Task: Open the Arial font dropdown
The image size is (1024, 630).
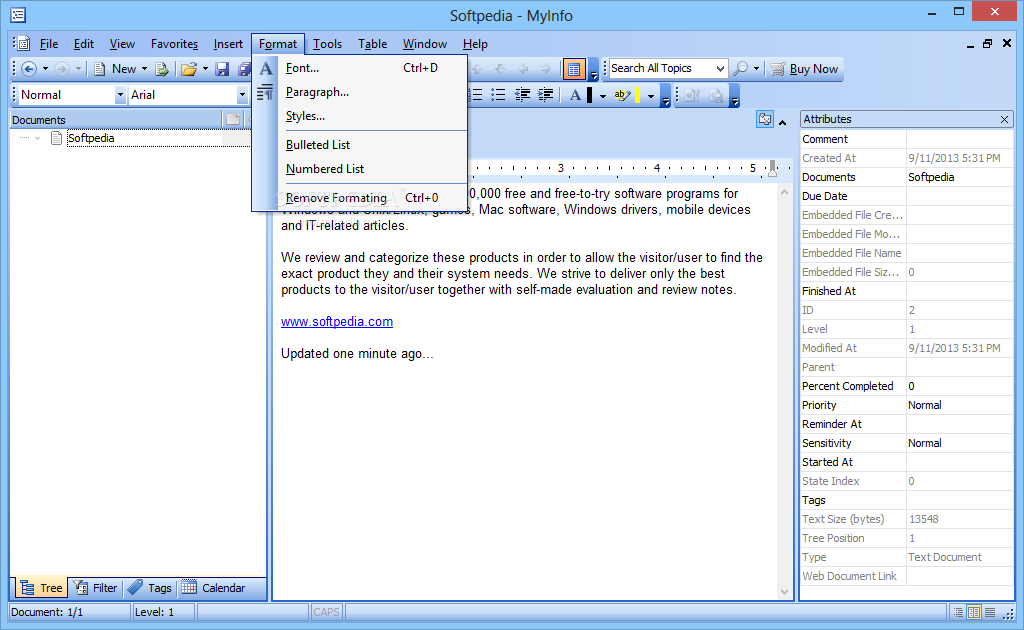Action: tap(242, 95)
